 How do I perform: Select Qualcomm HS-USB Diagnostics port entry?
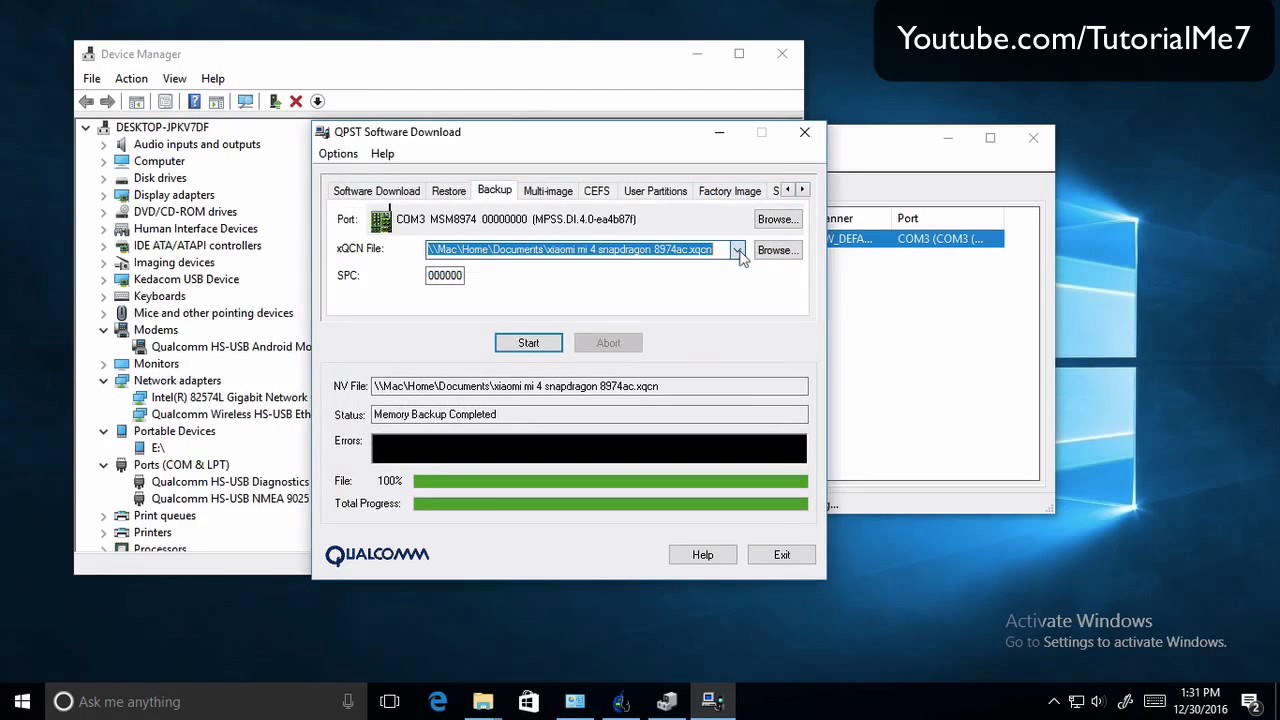(x=222, y=482)
